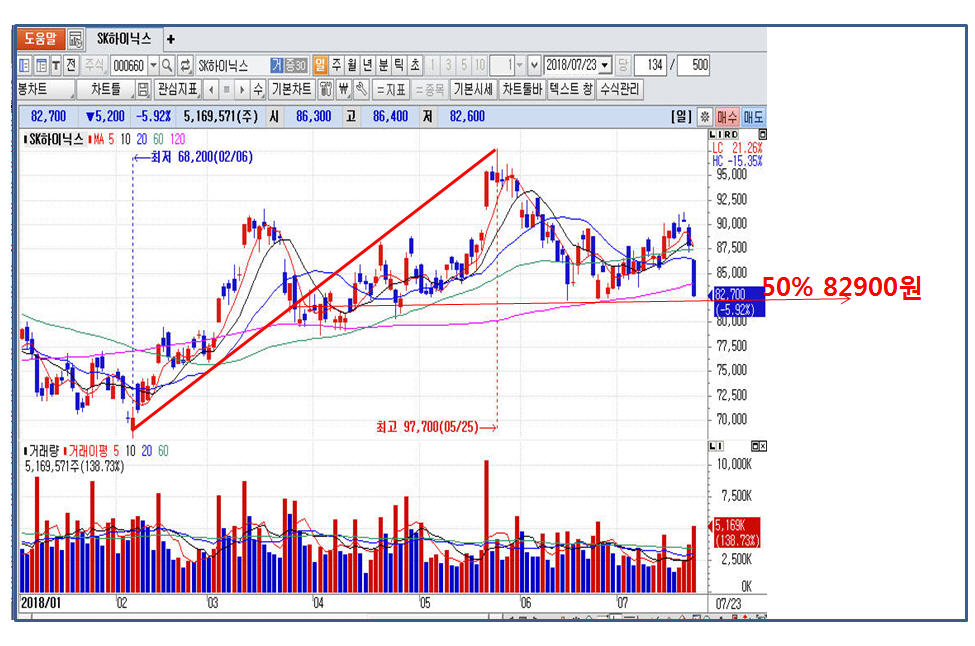Switch chart to monthly 월 period
The width and height of the screenshot is (975, 646).
click(352, 65)
